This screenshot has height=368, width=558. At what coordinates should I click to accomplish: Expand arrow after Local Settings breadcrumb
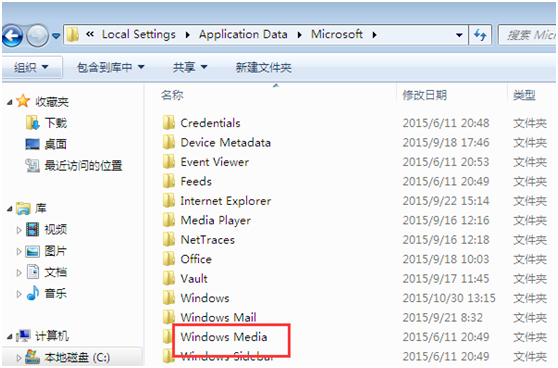[x=188, y=35]
